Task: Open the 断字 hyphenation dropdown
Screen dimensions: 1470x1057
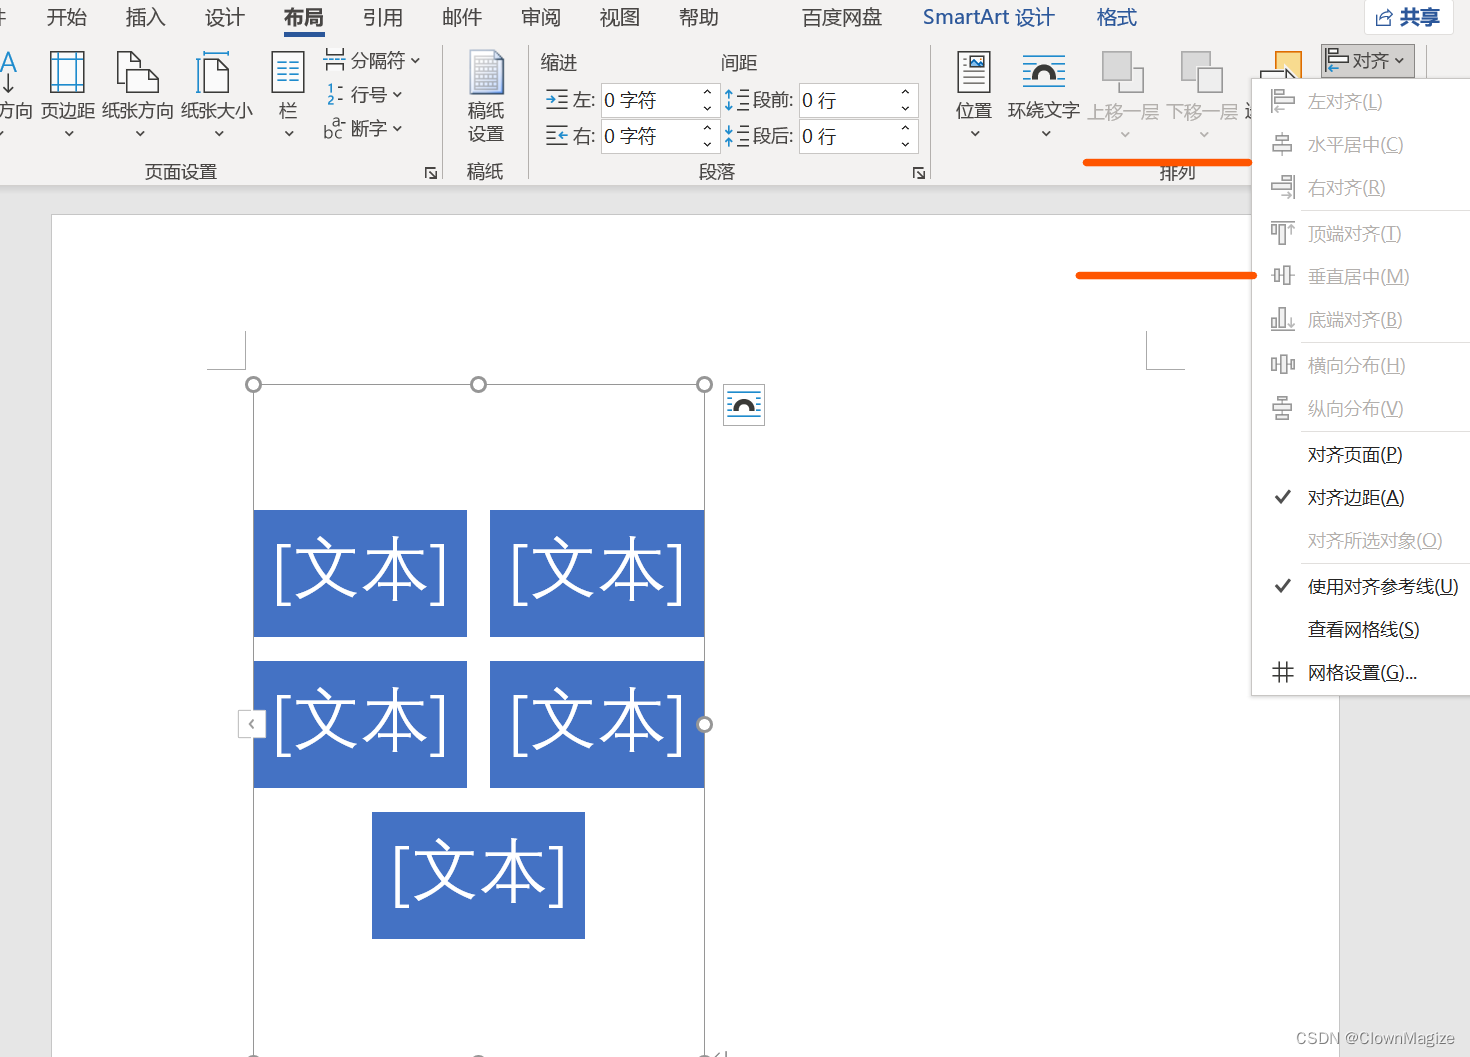Action: coord(364,129)
